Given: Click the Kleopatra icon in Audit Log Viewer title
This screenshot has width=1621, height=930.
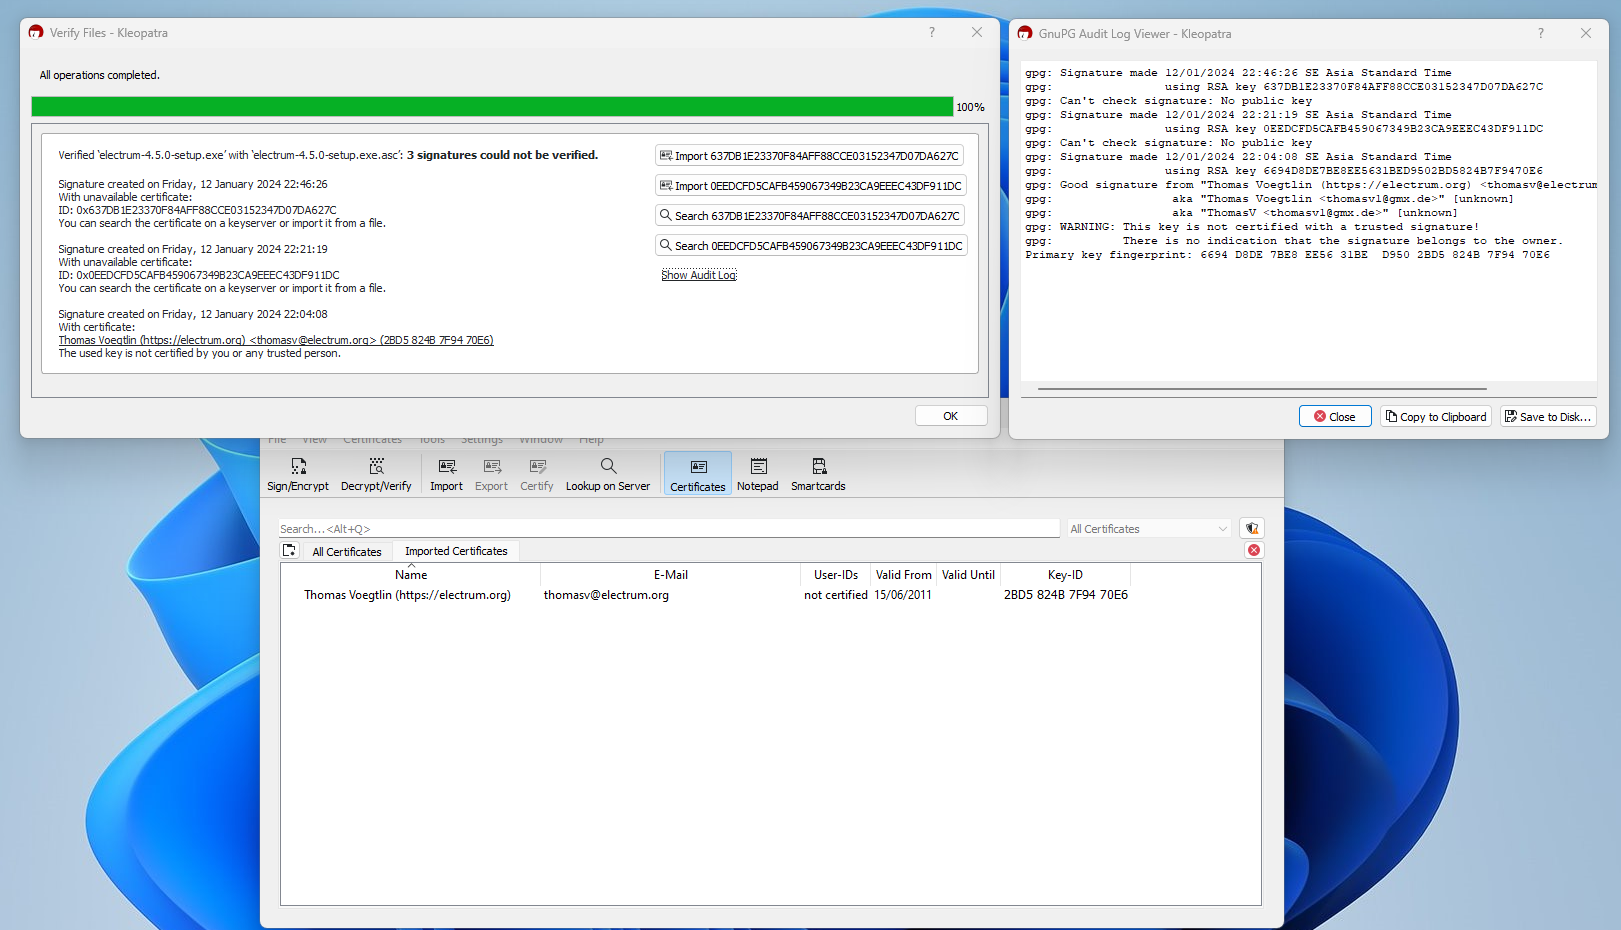Looking at the screenshot, I should [x=1025, y=34].
